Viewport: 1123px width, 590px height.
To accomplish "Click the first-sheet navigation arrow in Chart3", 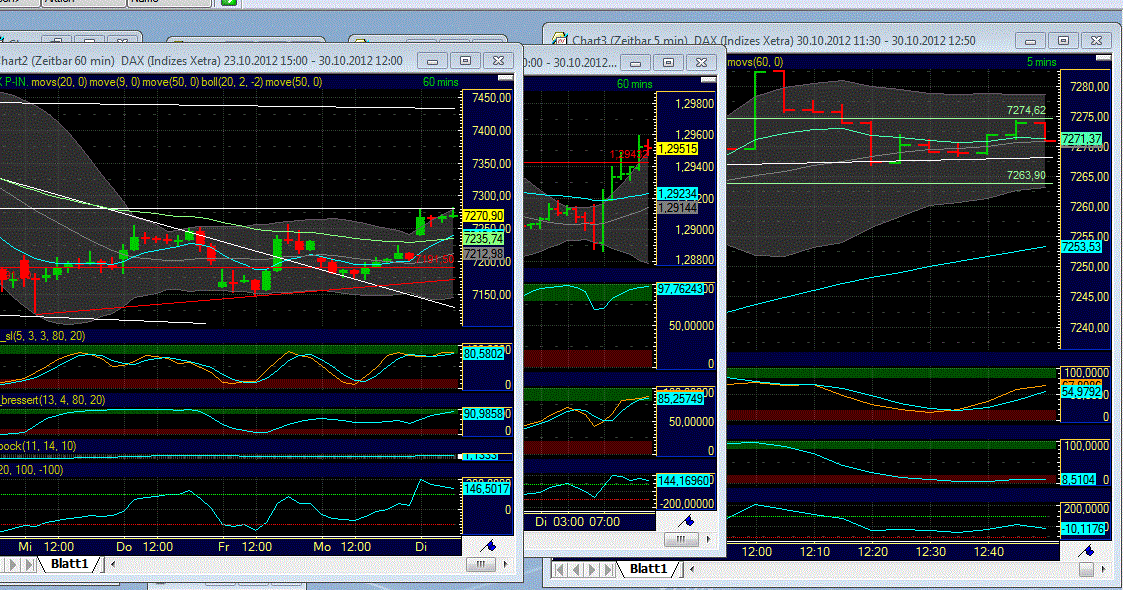I will 558,570.
